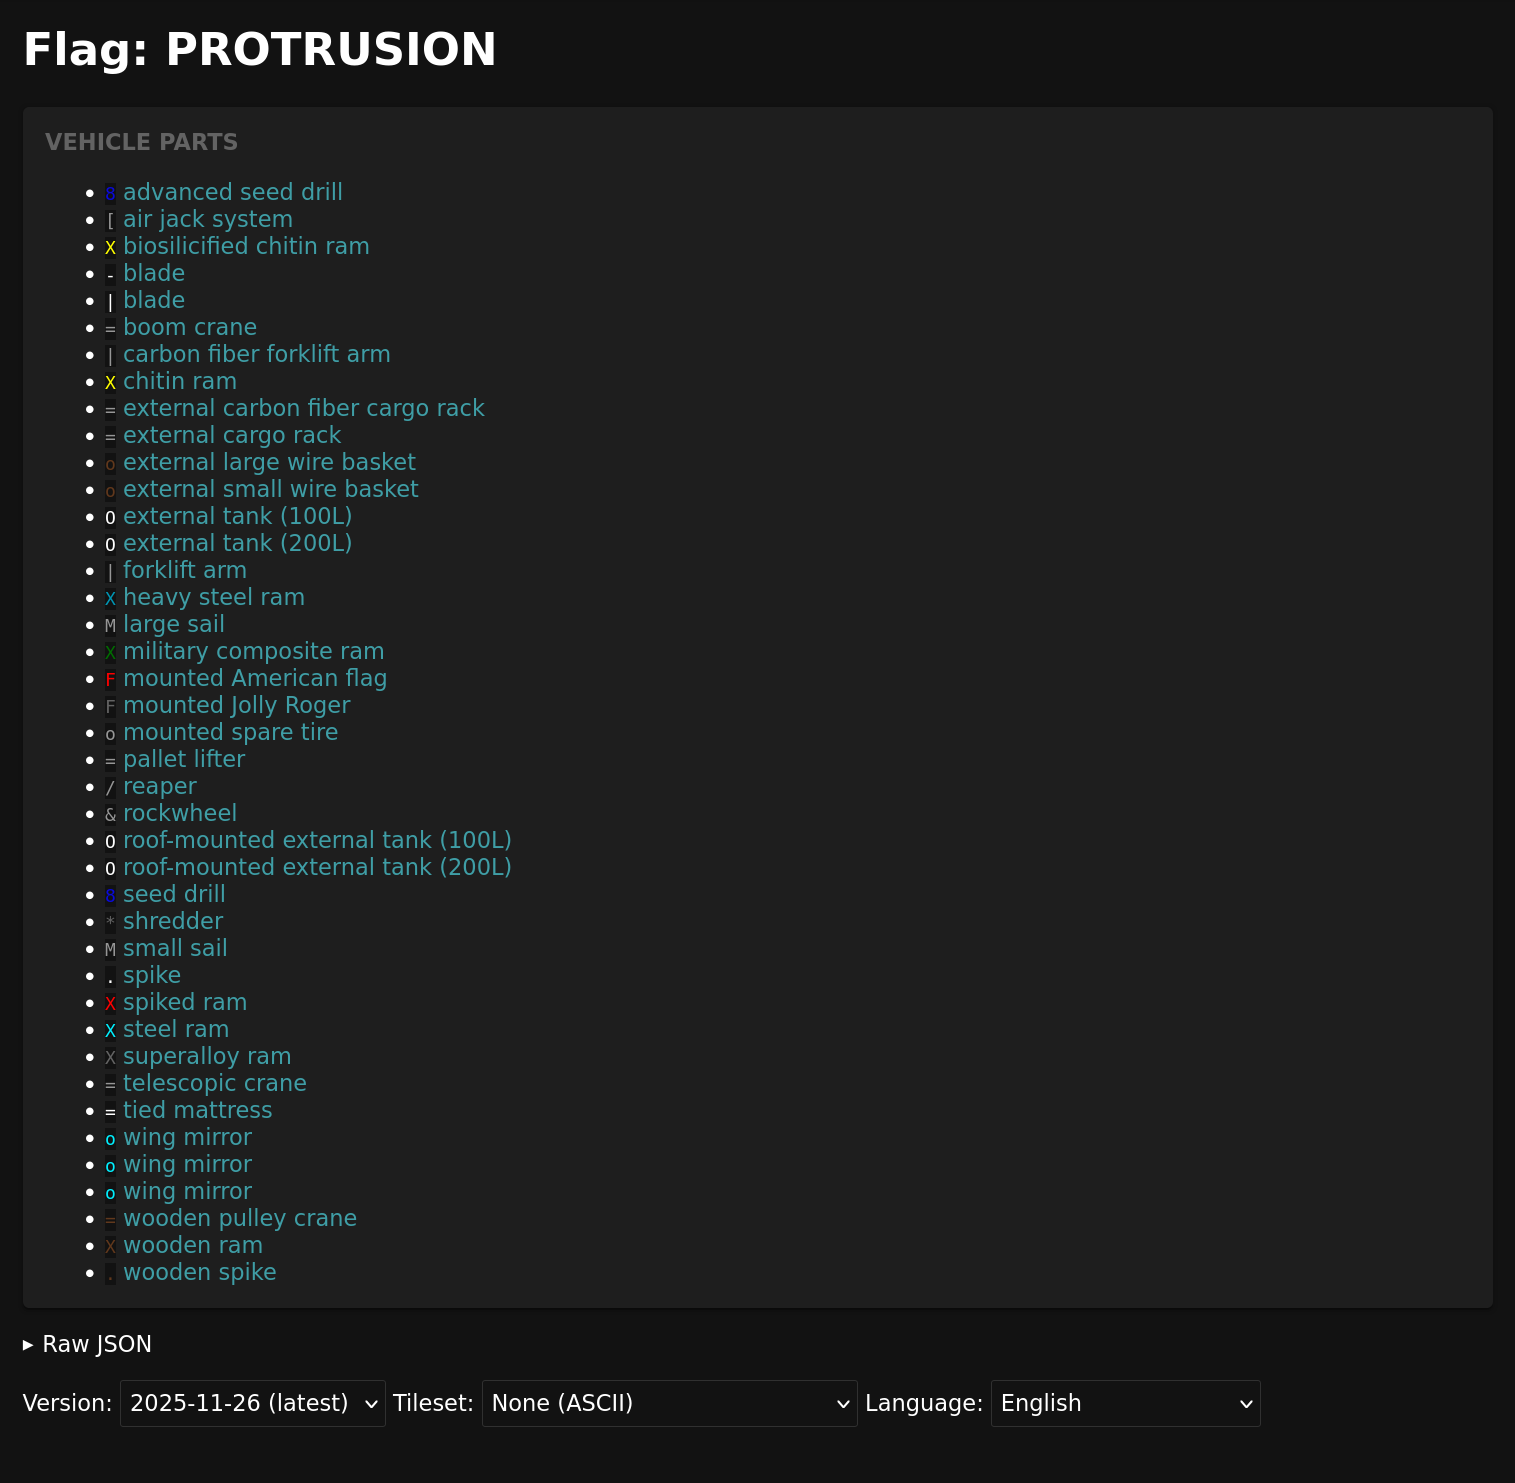
Task: Open mounted spare tire link
Action: (x=231, y=732)
